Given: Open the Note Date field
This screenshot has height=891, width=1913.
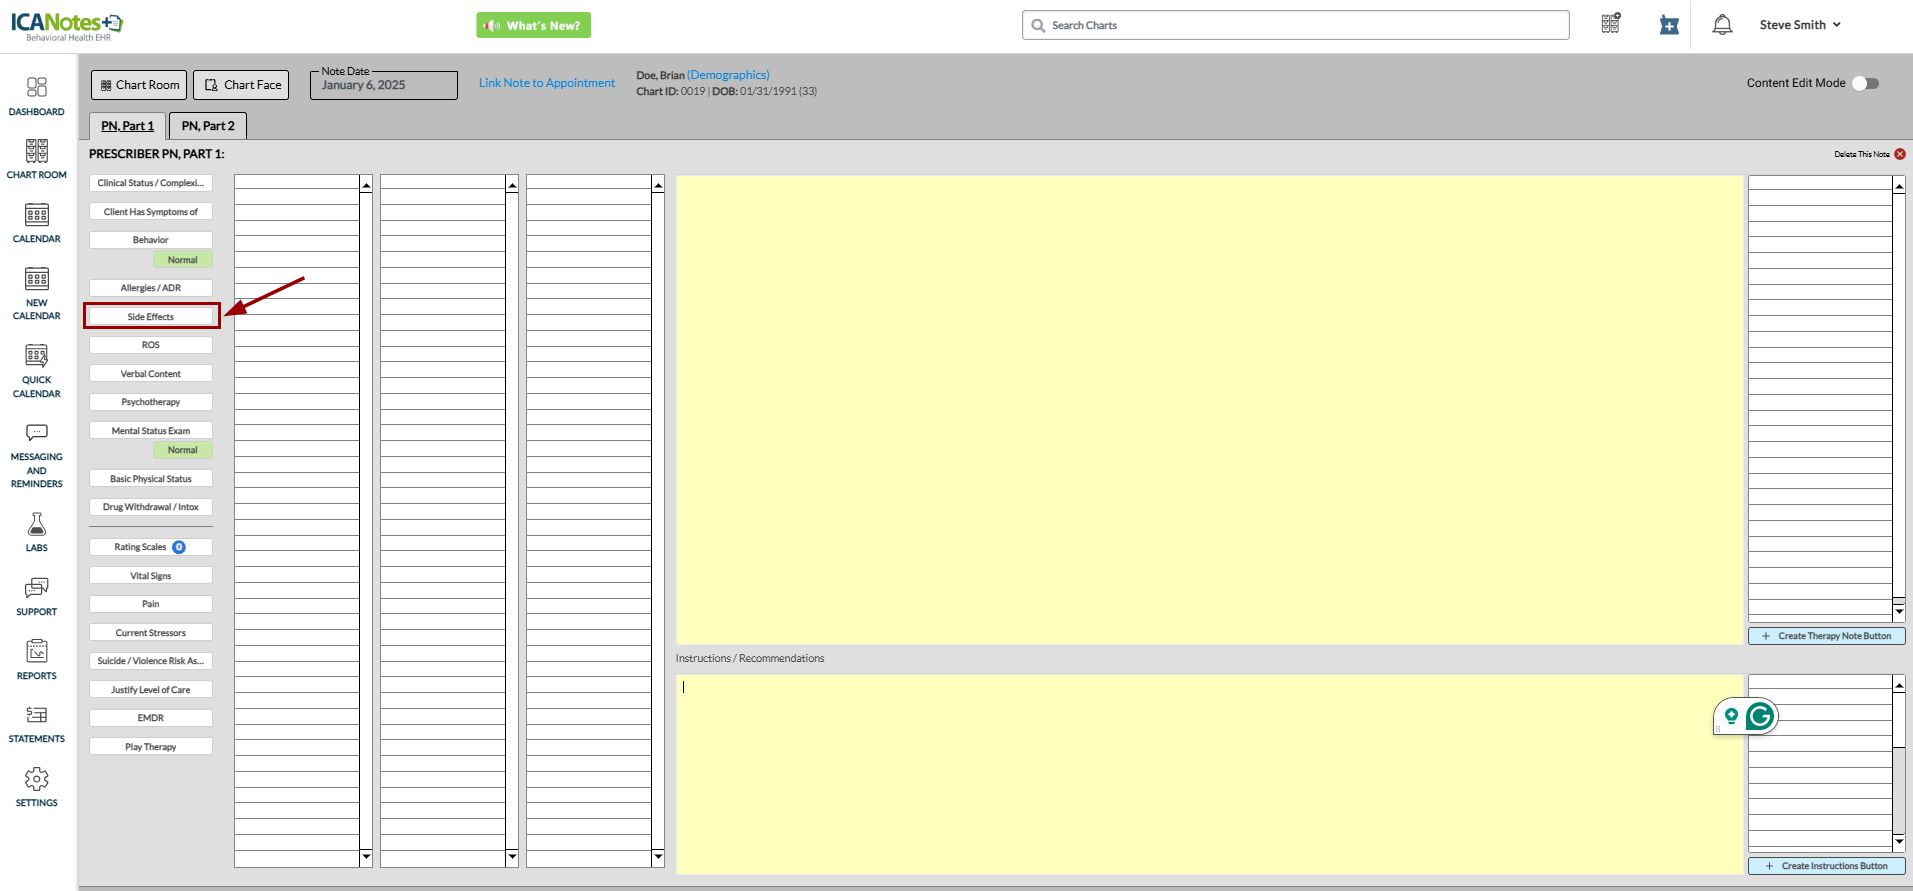Looking at the screenshot, I should (x=384, y=85).
